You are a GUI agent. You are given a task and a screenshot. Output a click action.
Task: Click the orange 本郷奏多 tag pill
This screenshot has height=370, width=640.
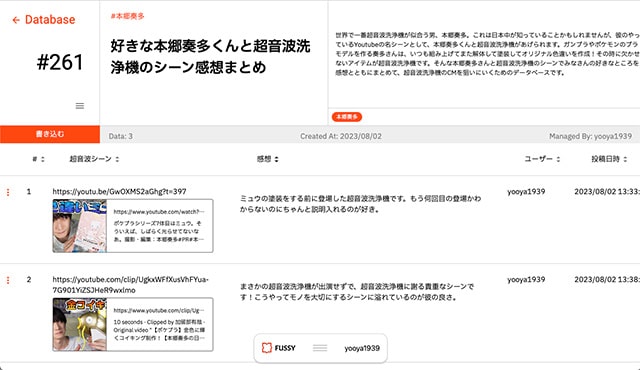pos(347,117)
